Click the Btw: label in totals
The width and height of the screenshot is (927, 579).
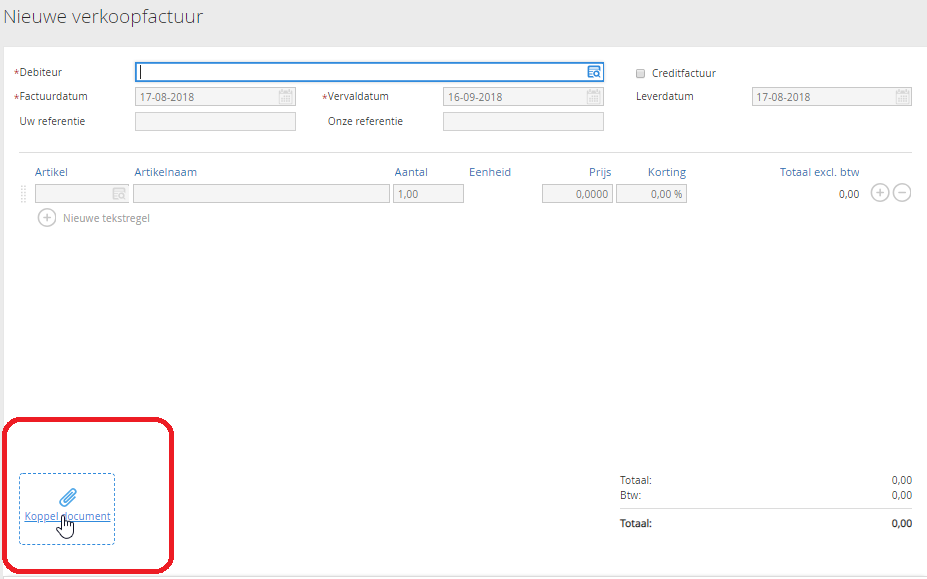(630, 495)
